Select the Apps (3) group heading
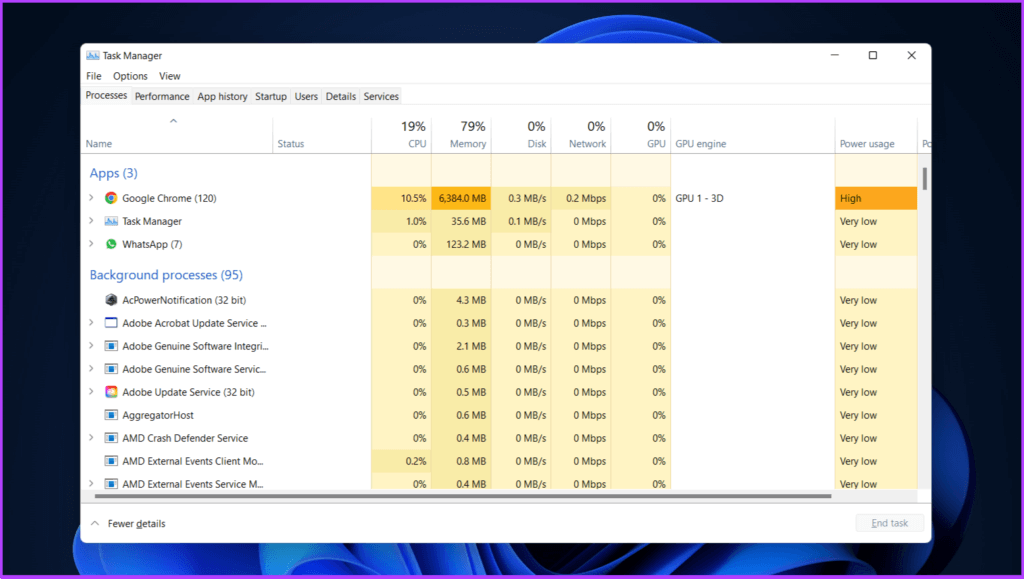Screen dimensions: 1024x579 click(114, 173)
